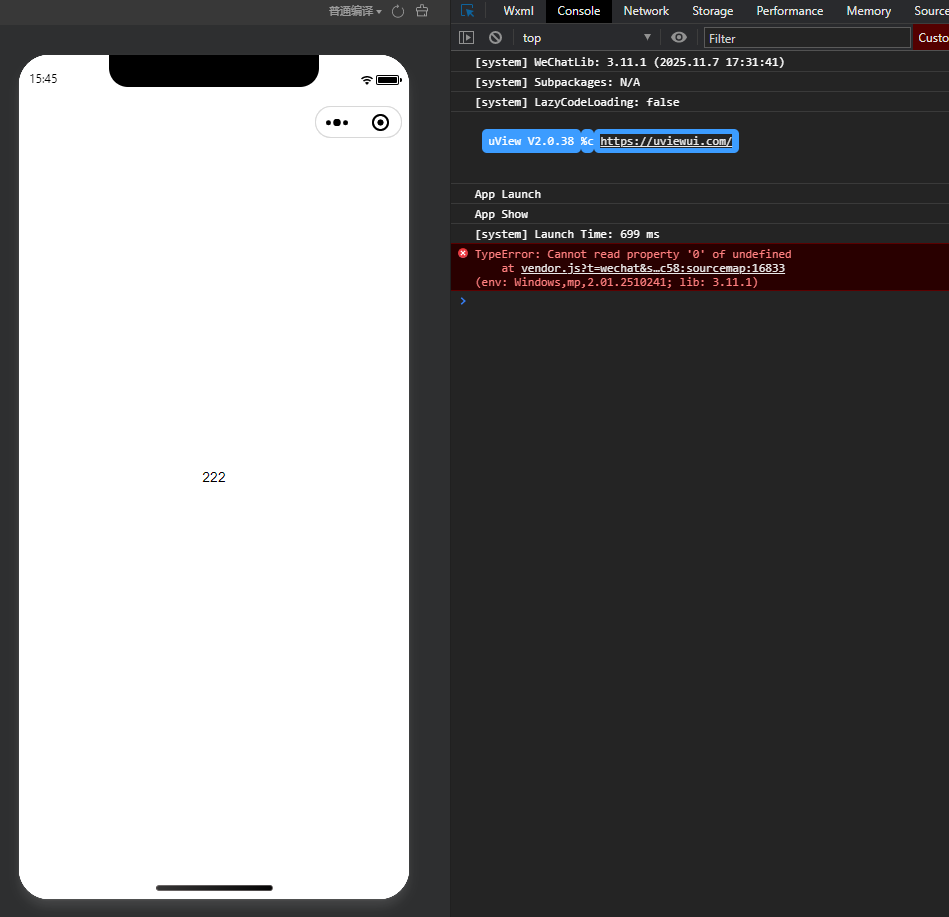949x917 pixels.
Task: Open vendor.js sourcemap error link
Action: (652, 268)
